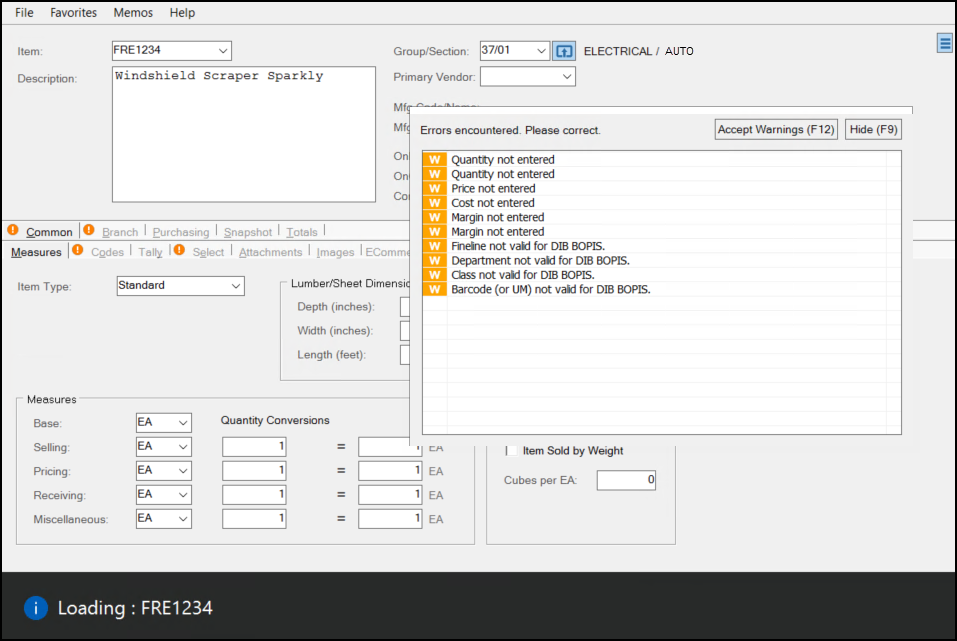957x641 pixels.
Task: Click the Loading : FRE1234 status message
Action: (135, 608)
